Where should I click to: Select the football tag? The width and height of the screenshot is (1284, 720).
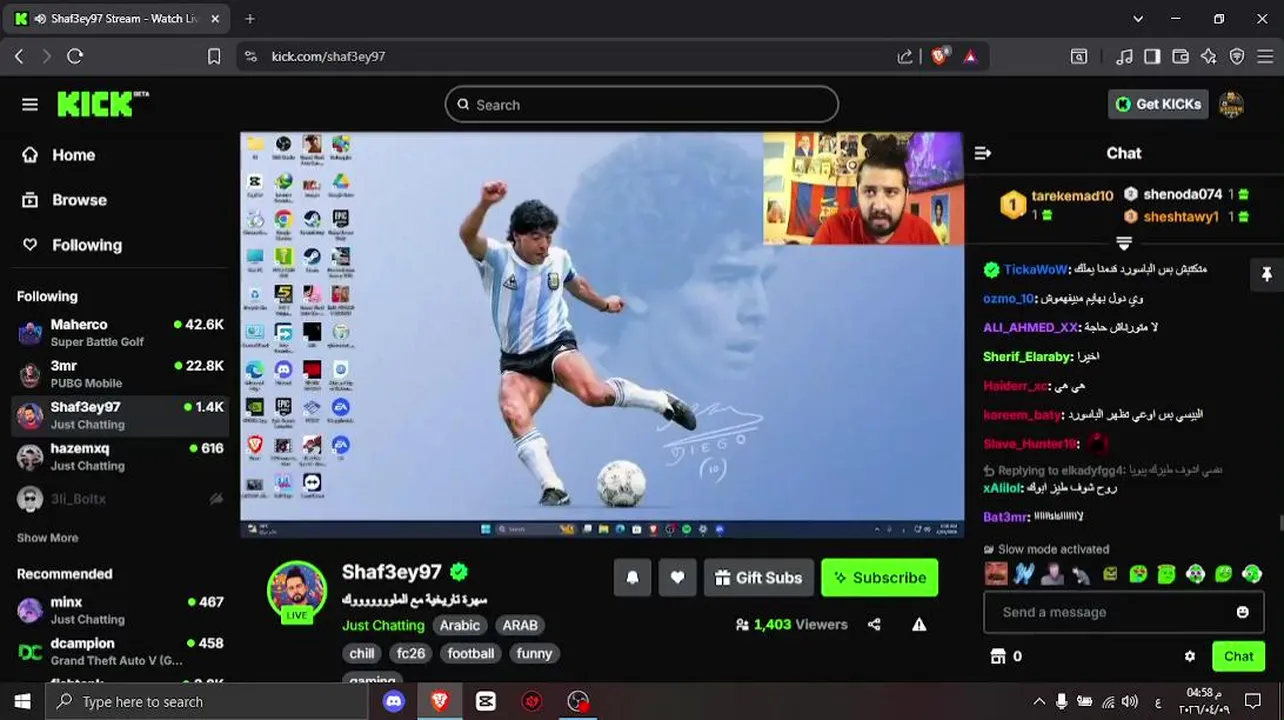471,653
